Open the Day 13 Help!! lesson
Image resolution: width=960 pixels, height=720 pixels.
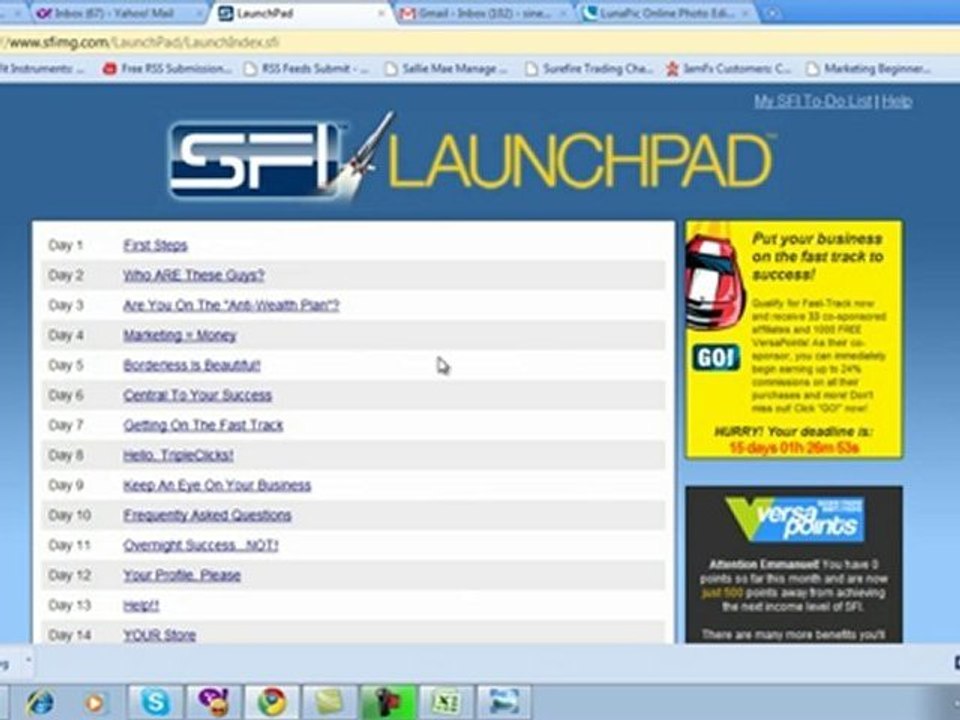[x=141, y=606]
